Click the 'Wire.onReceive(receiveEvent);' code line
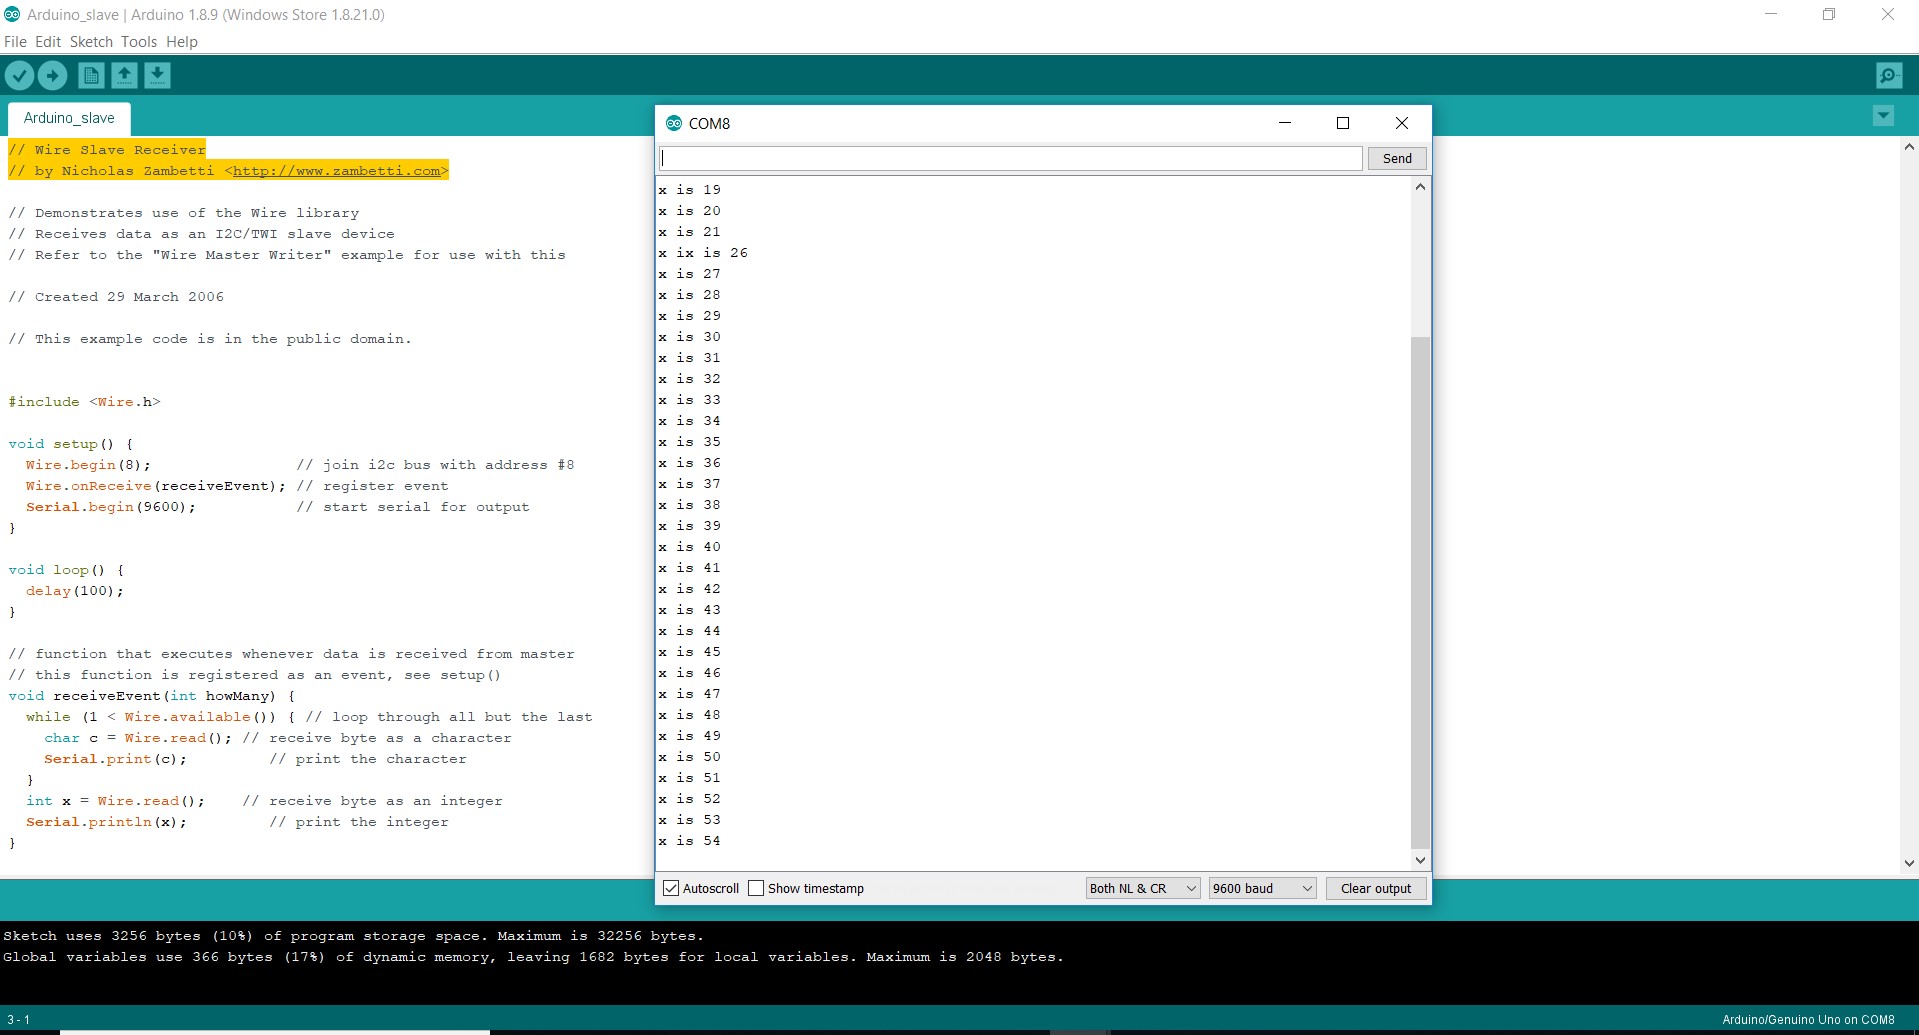This screenshot has width=1919, height=1035. (x=156, y=486)
